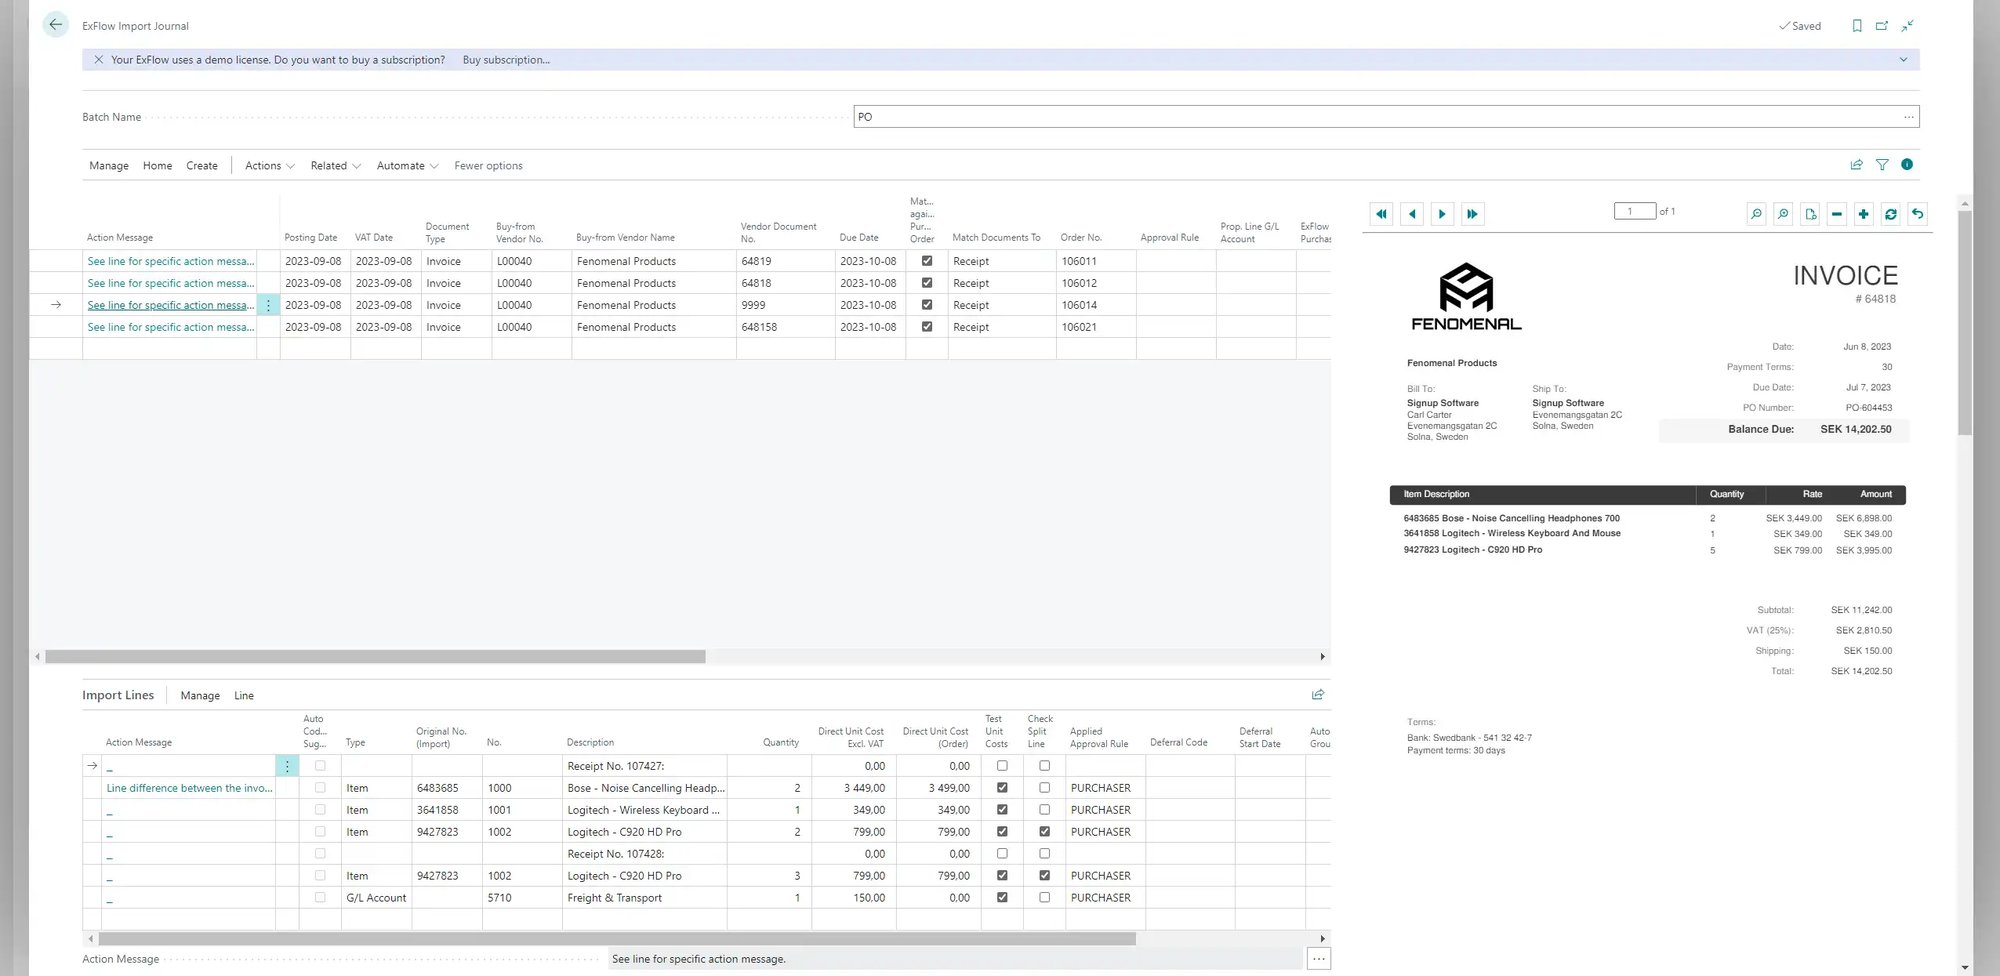Open the download document icon
The image size is (2000, 976).
tap(1809, 213)
